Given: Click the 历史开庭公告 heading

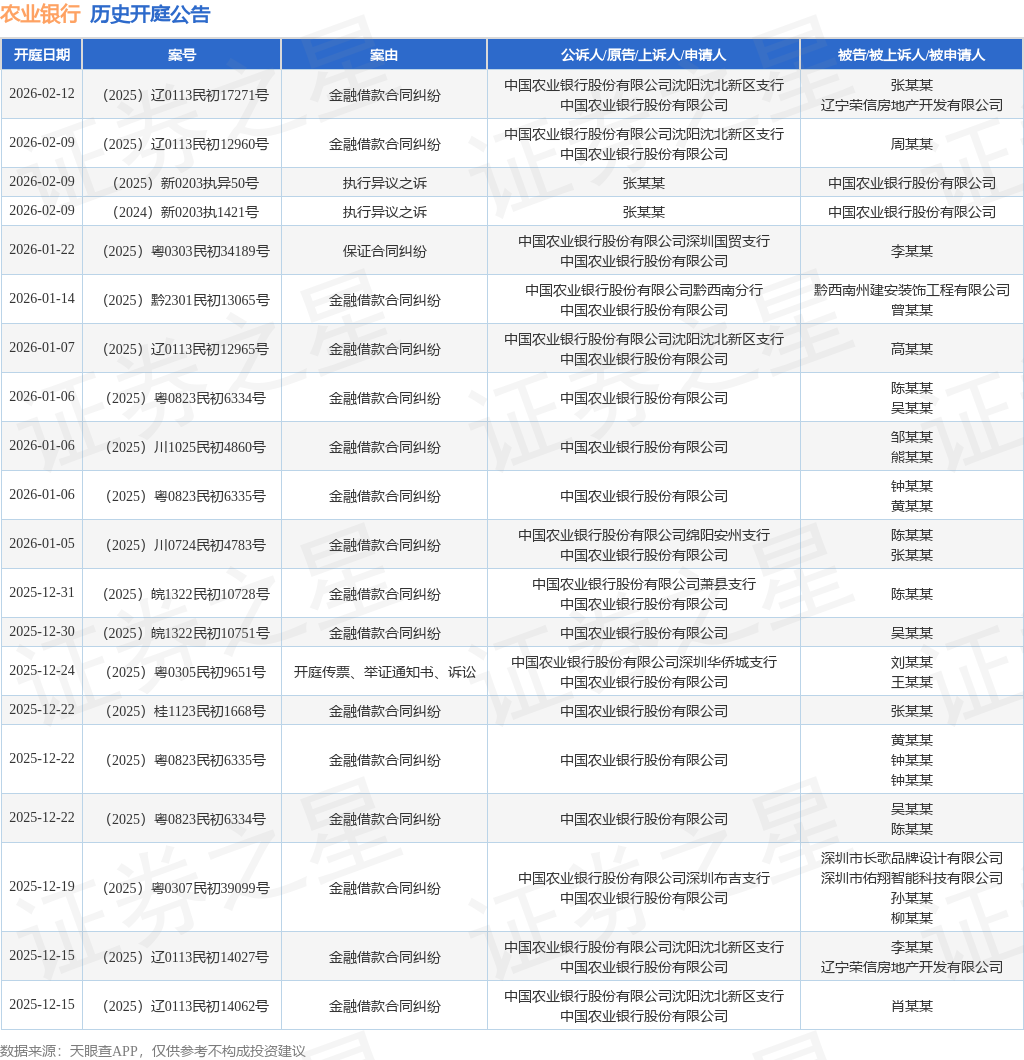Looking at the screenshot, I should 150,14.
